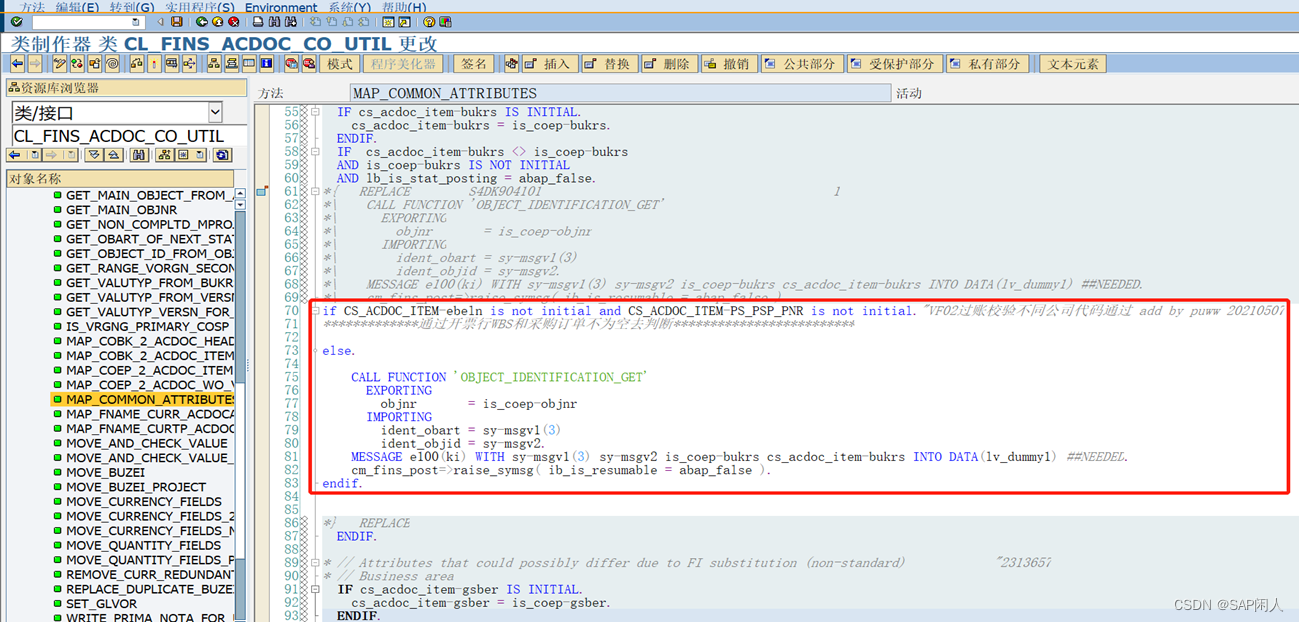This screenshot has height=622, width=1299.
Task: Click the Set/Delete Session Breakpoint stop icon
Action: 291,64
